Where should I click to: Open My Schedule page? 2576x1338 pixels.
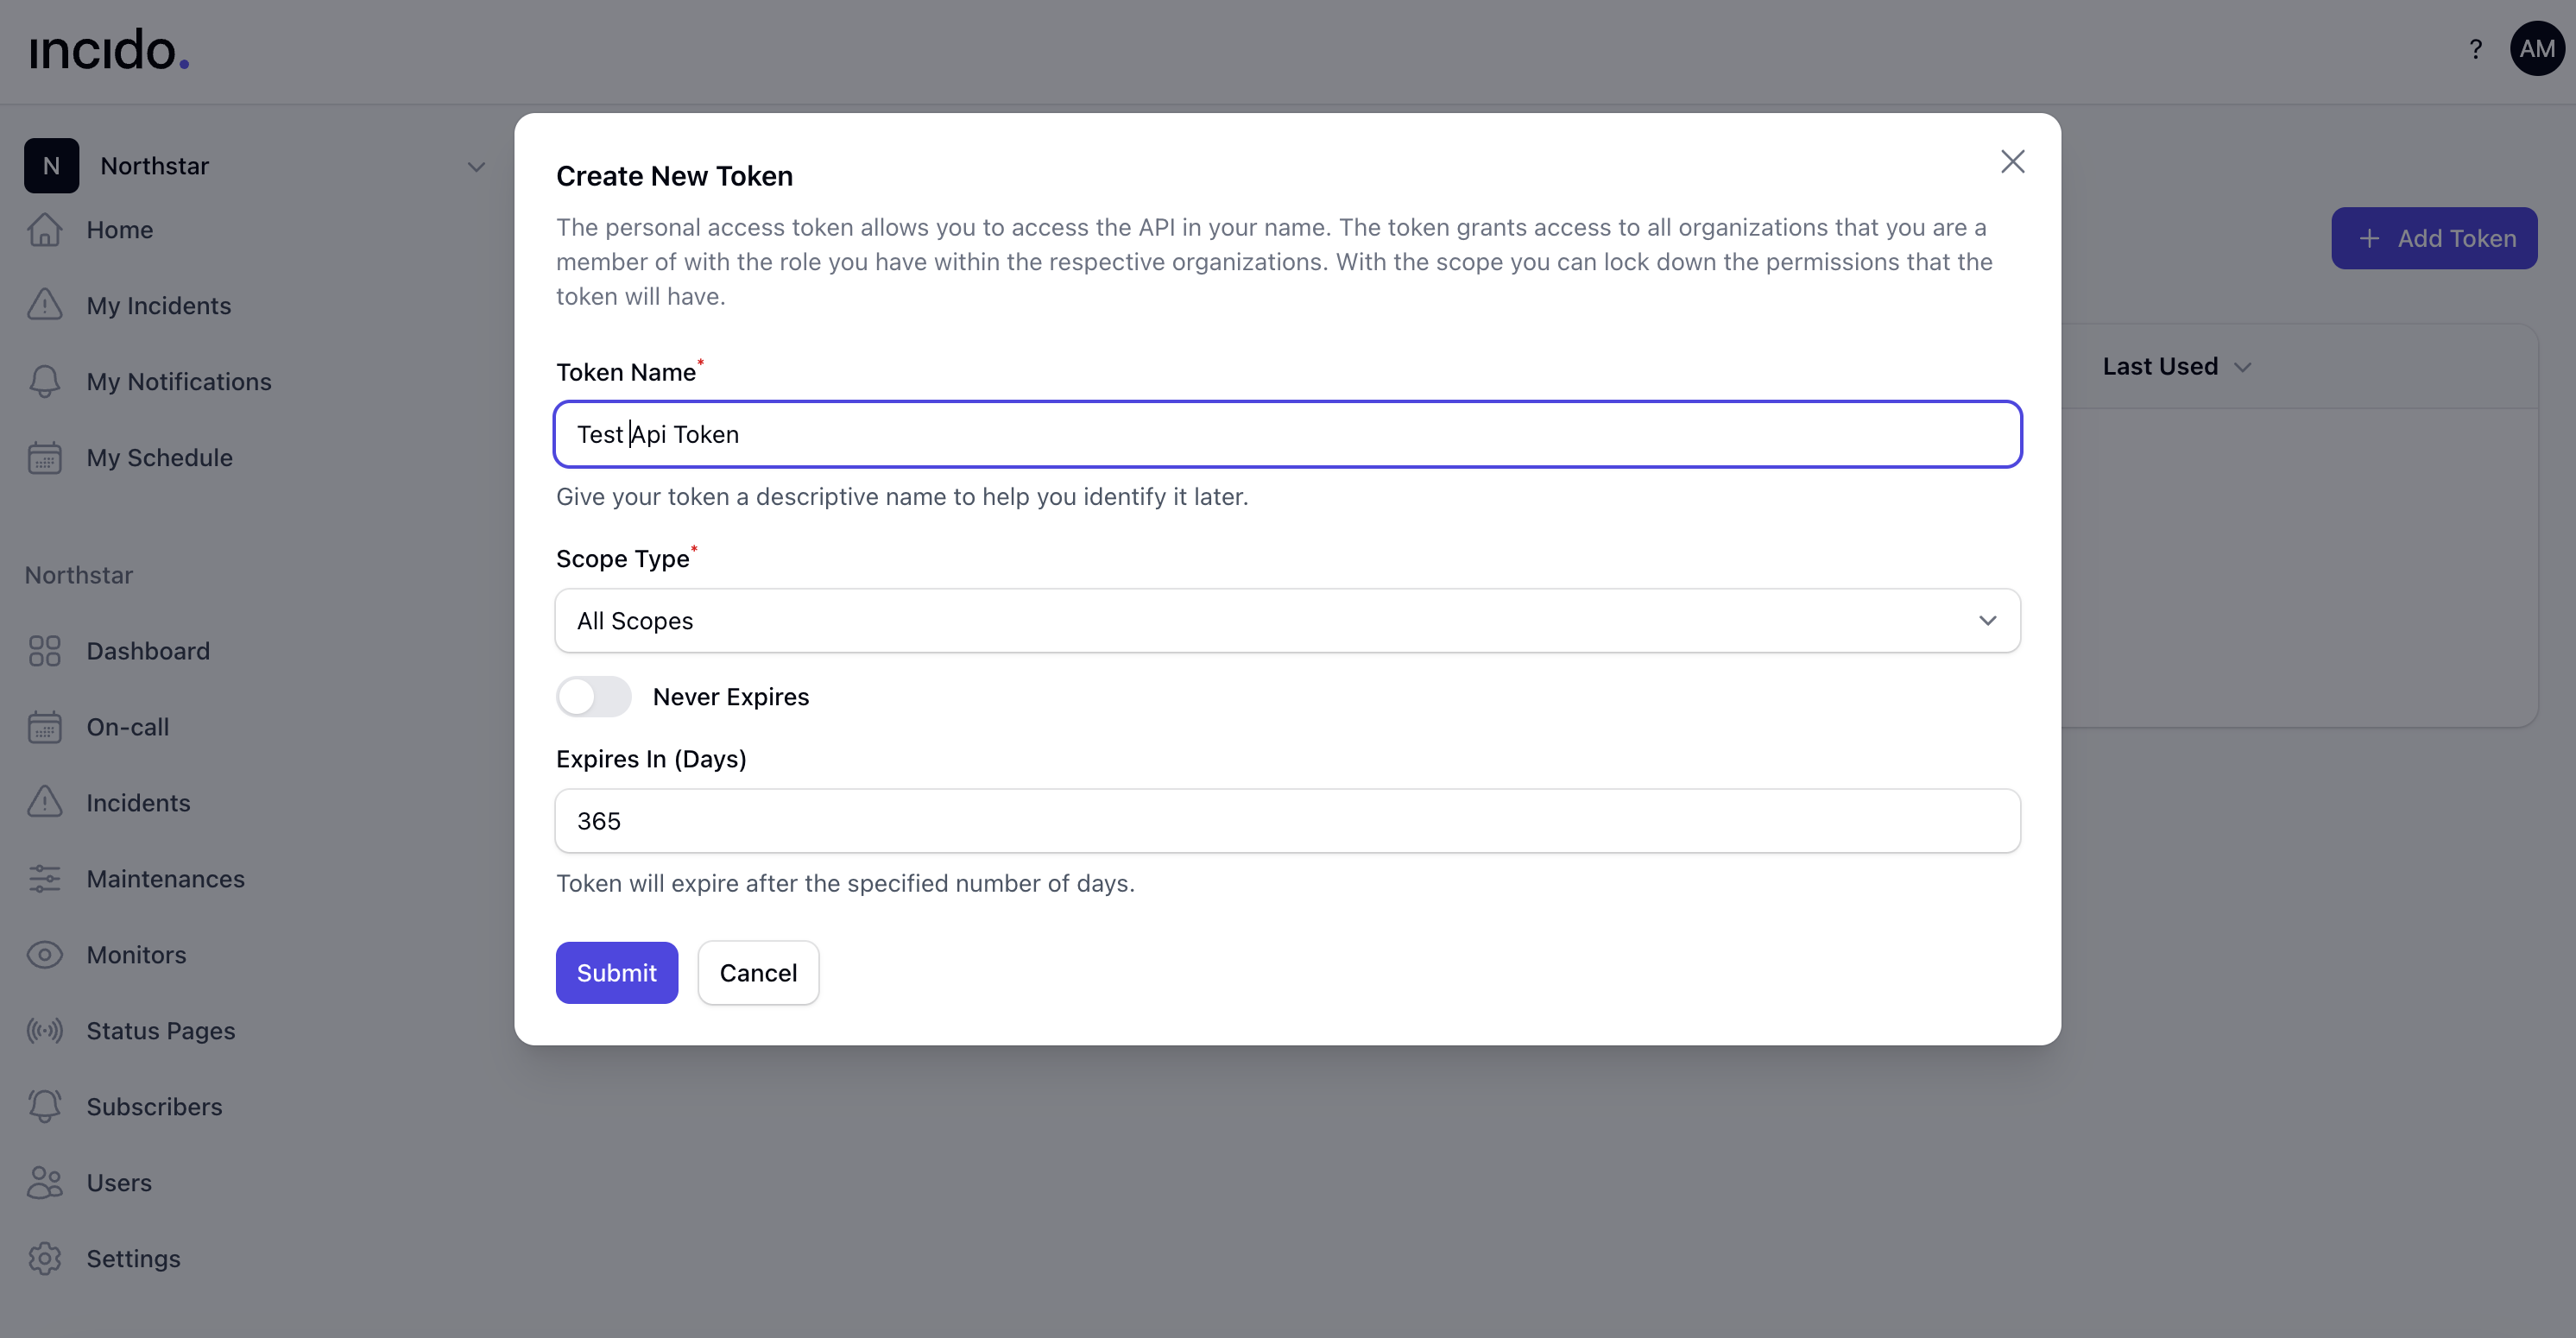[x=160, y=458]
